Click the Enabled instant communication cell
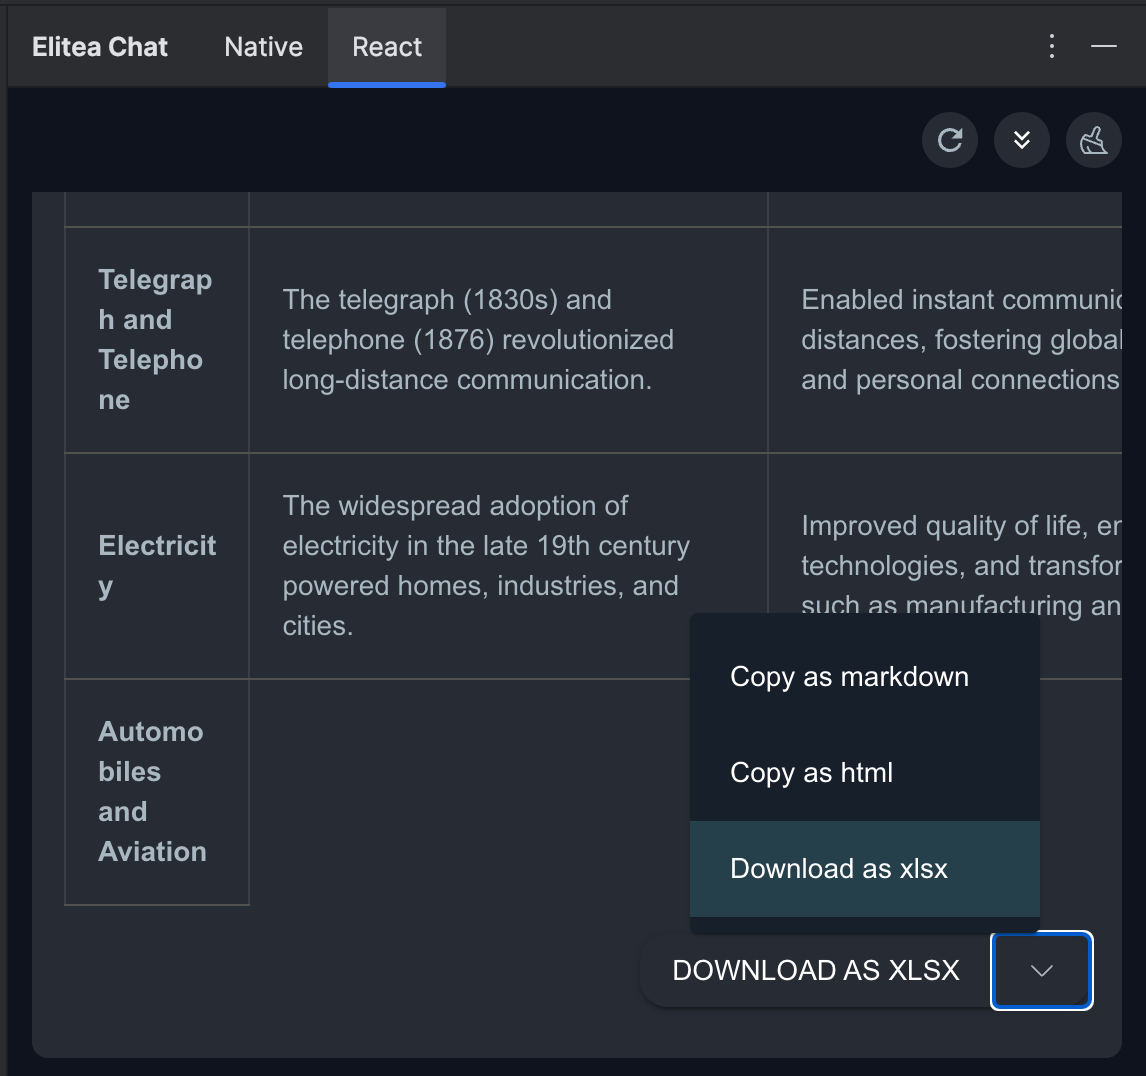Image resolution: width=1146 pixels, height=1076 pixels. [945, 340]
